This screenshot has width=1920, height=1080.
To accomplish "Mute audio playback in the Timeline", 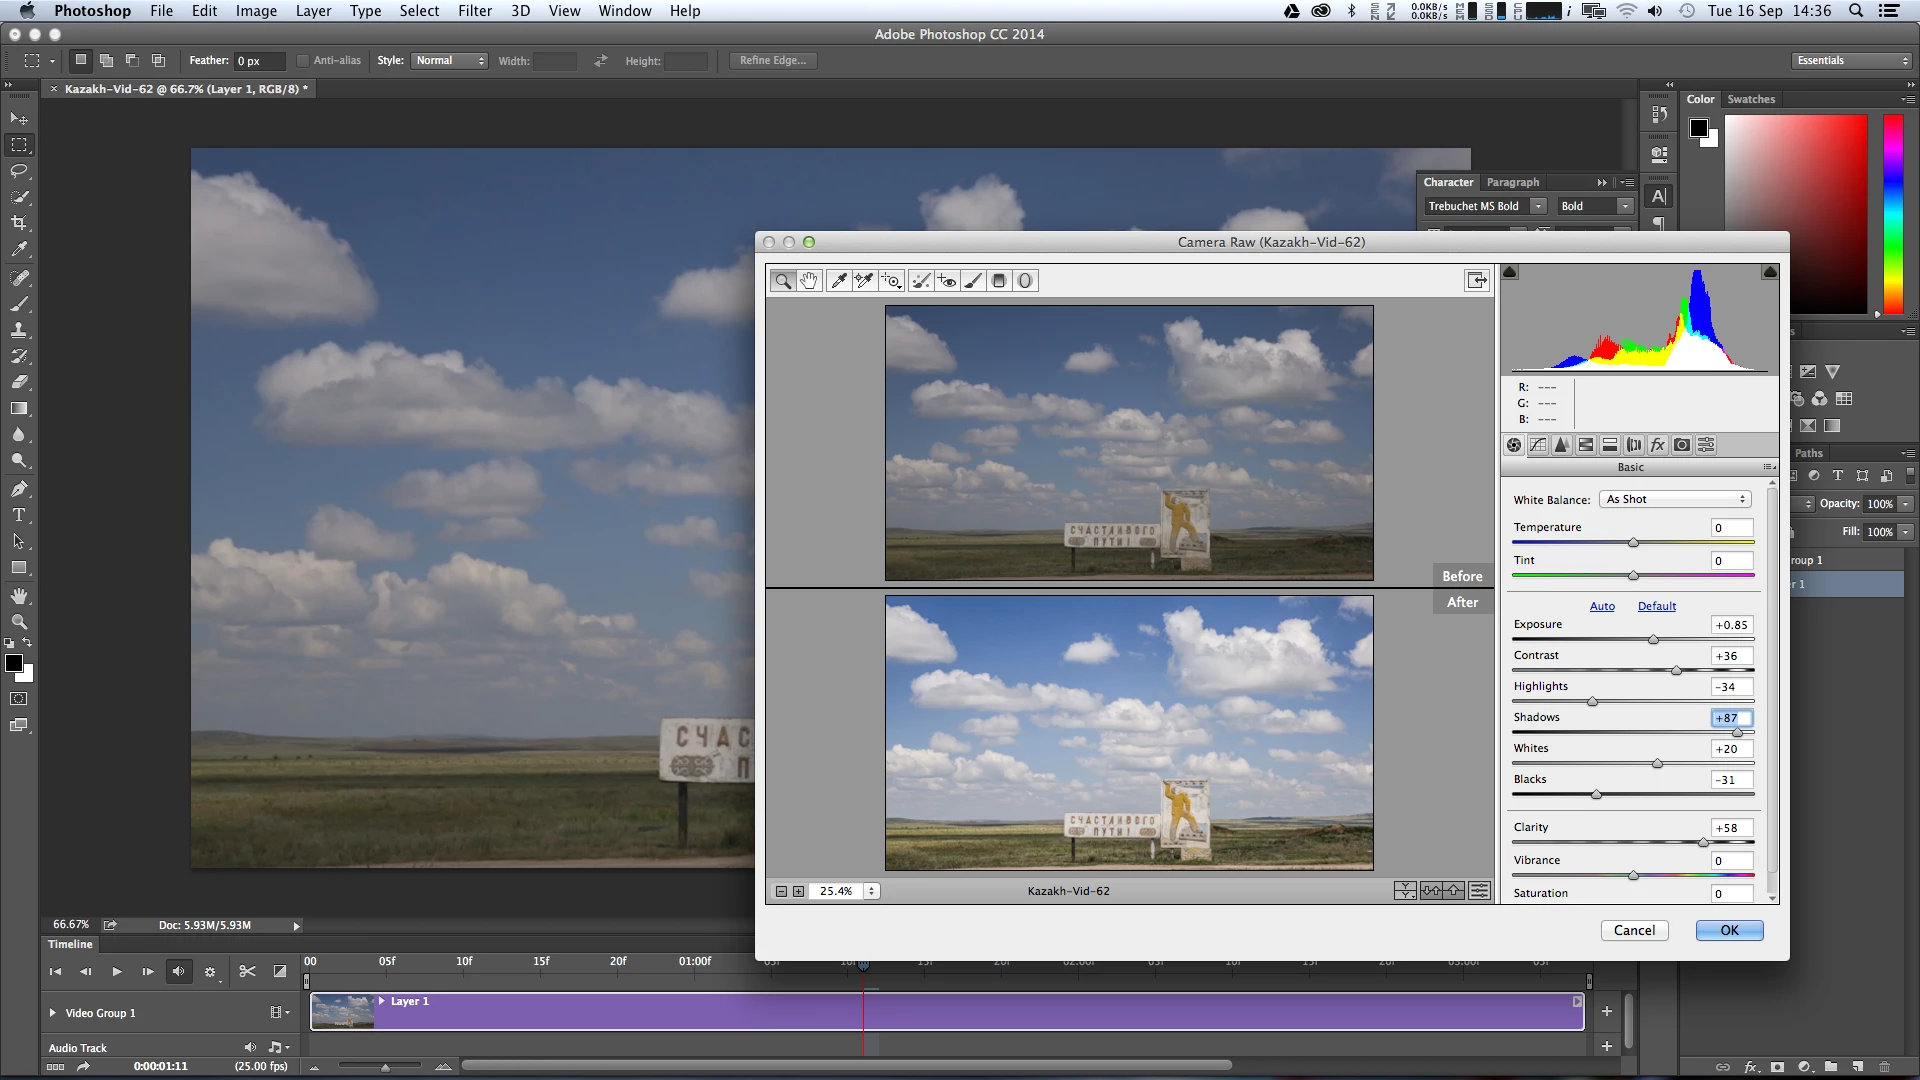I will [178, 971].
